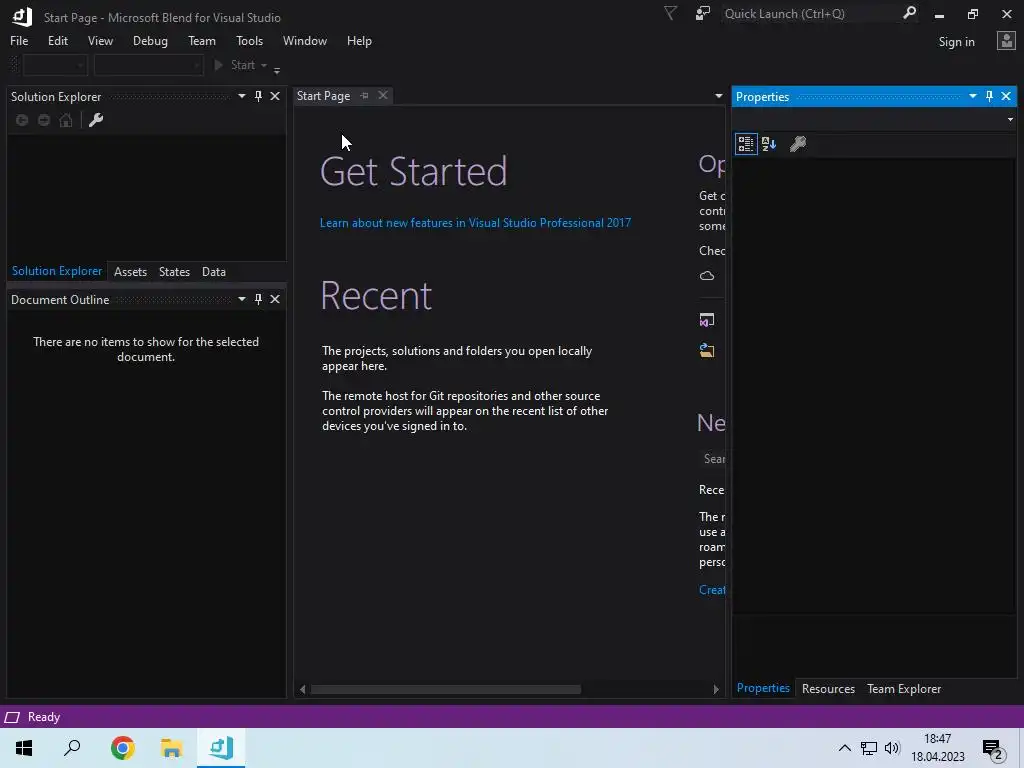
Task: Close the Solution Explorer panel
Action: click(275, 97)
